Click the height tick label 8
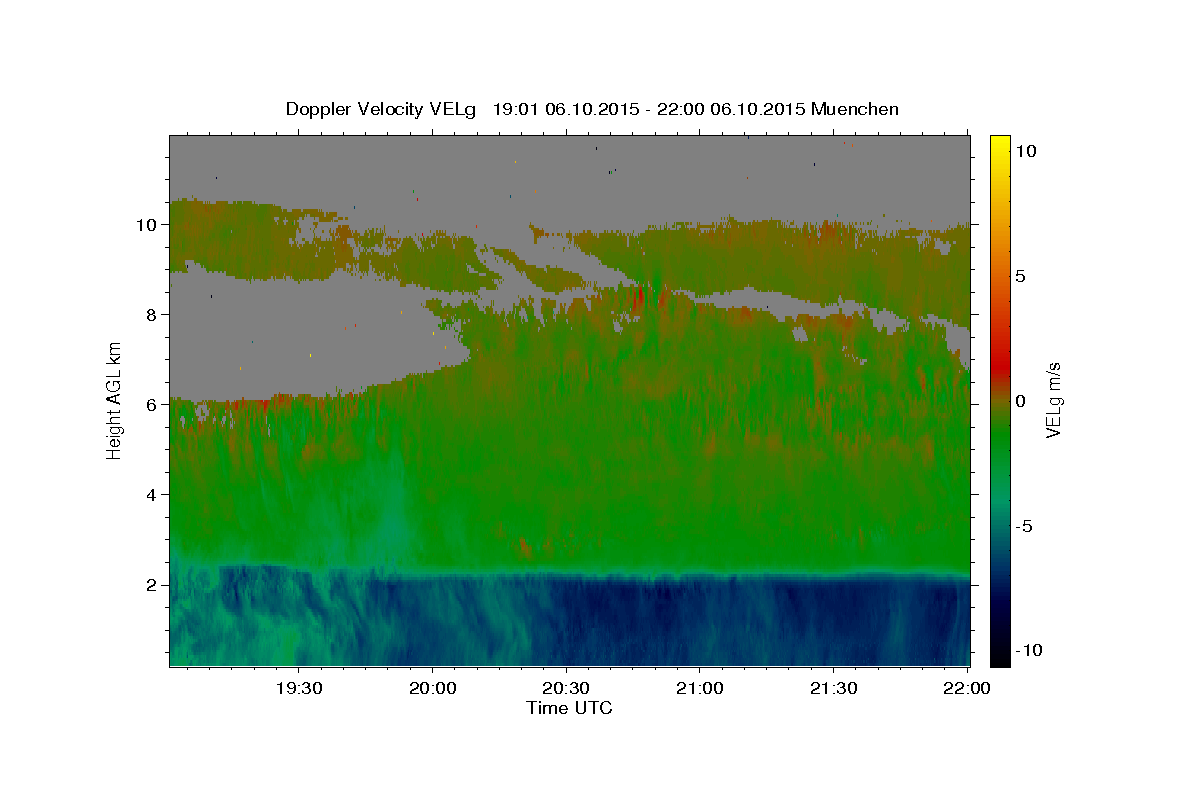This screenshot has height=800, width=1200. 154,315
